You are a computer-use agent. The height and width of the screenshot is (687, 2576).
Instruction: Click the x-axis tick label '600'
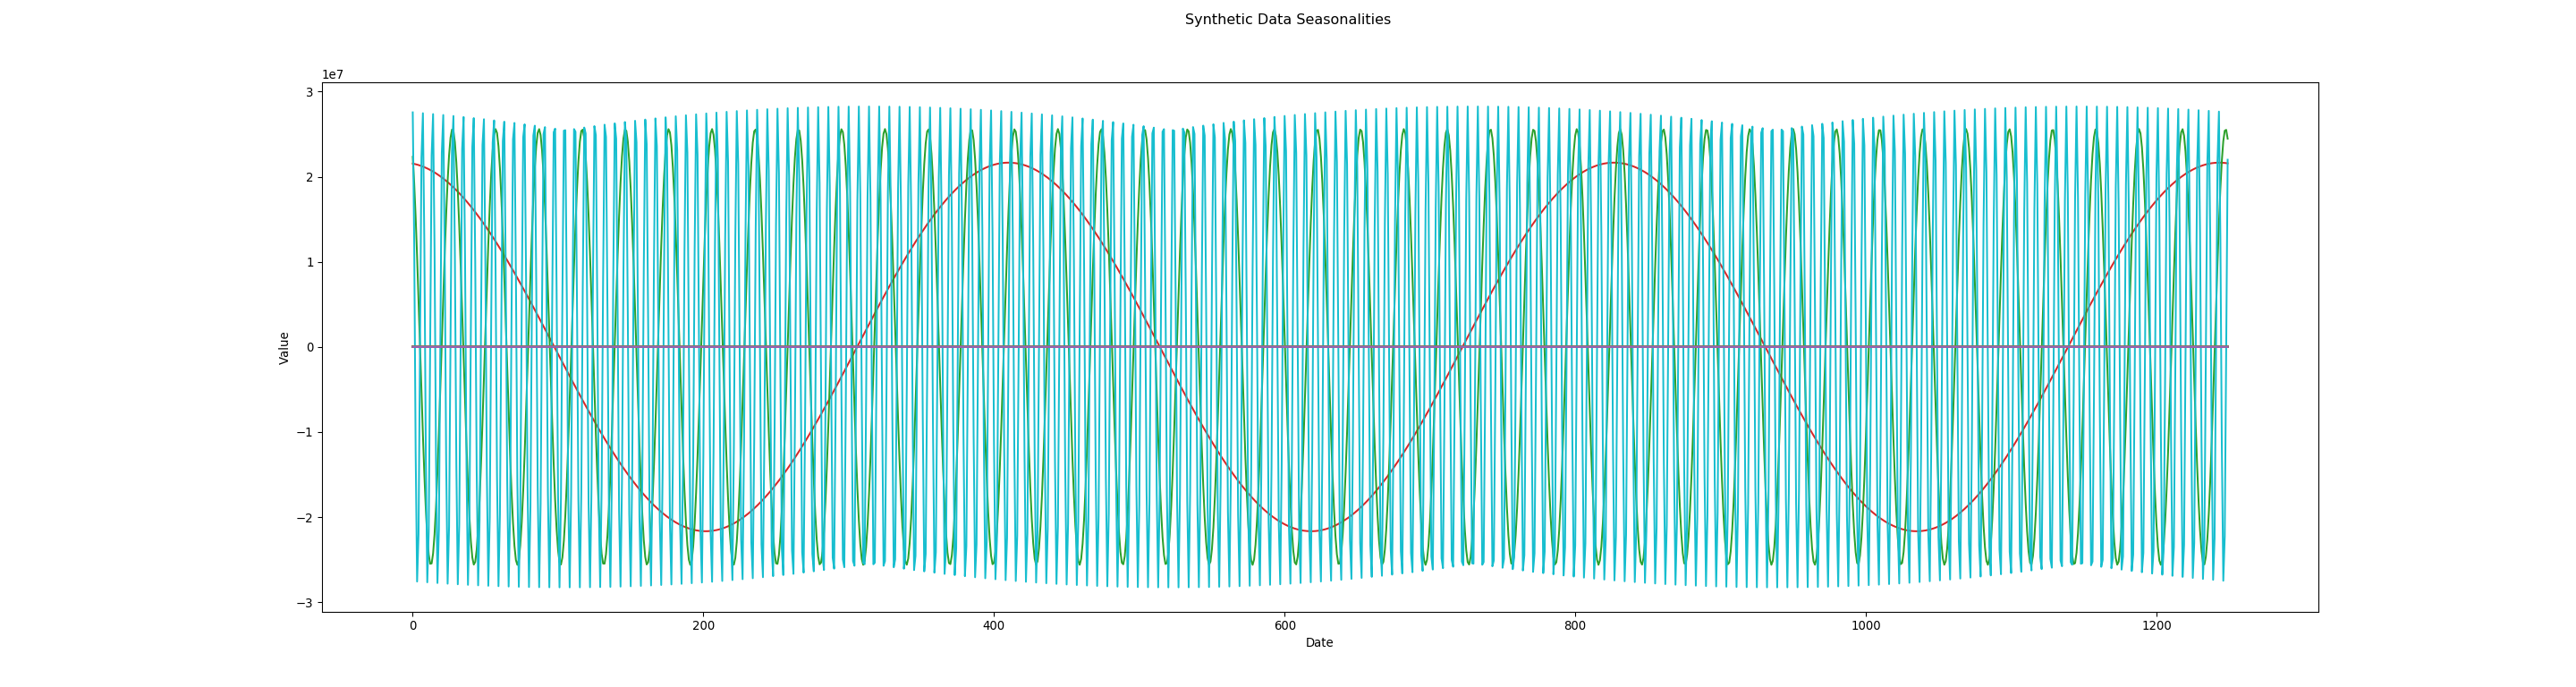coord(1284,626)
